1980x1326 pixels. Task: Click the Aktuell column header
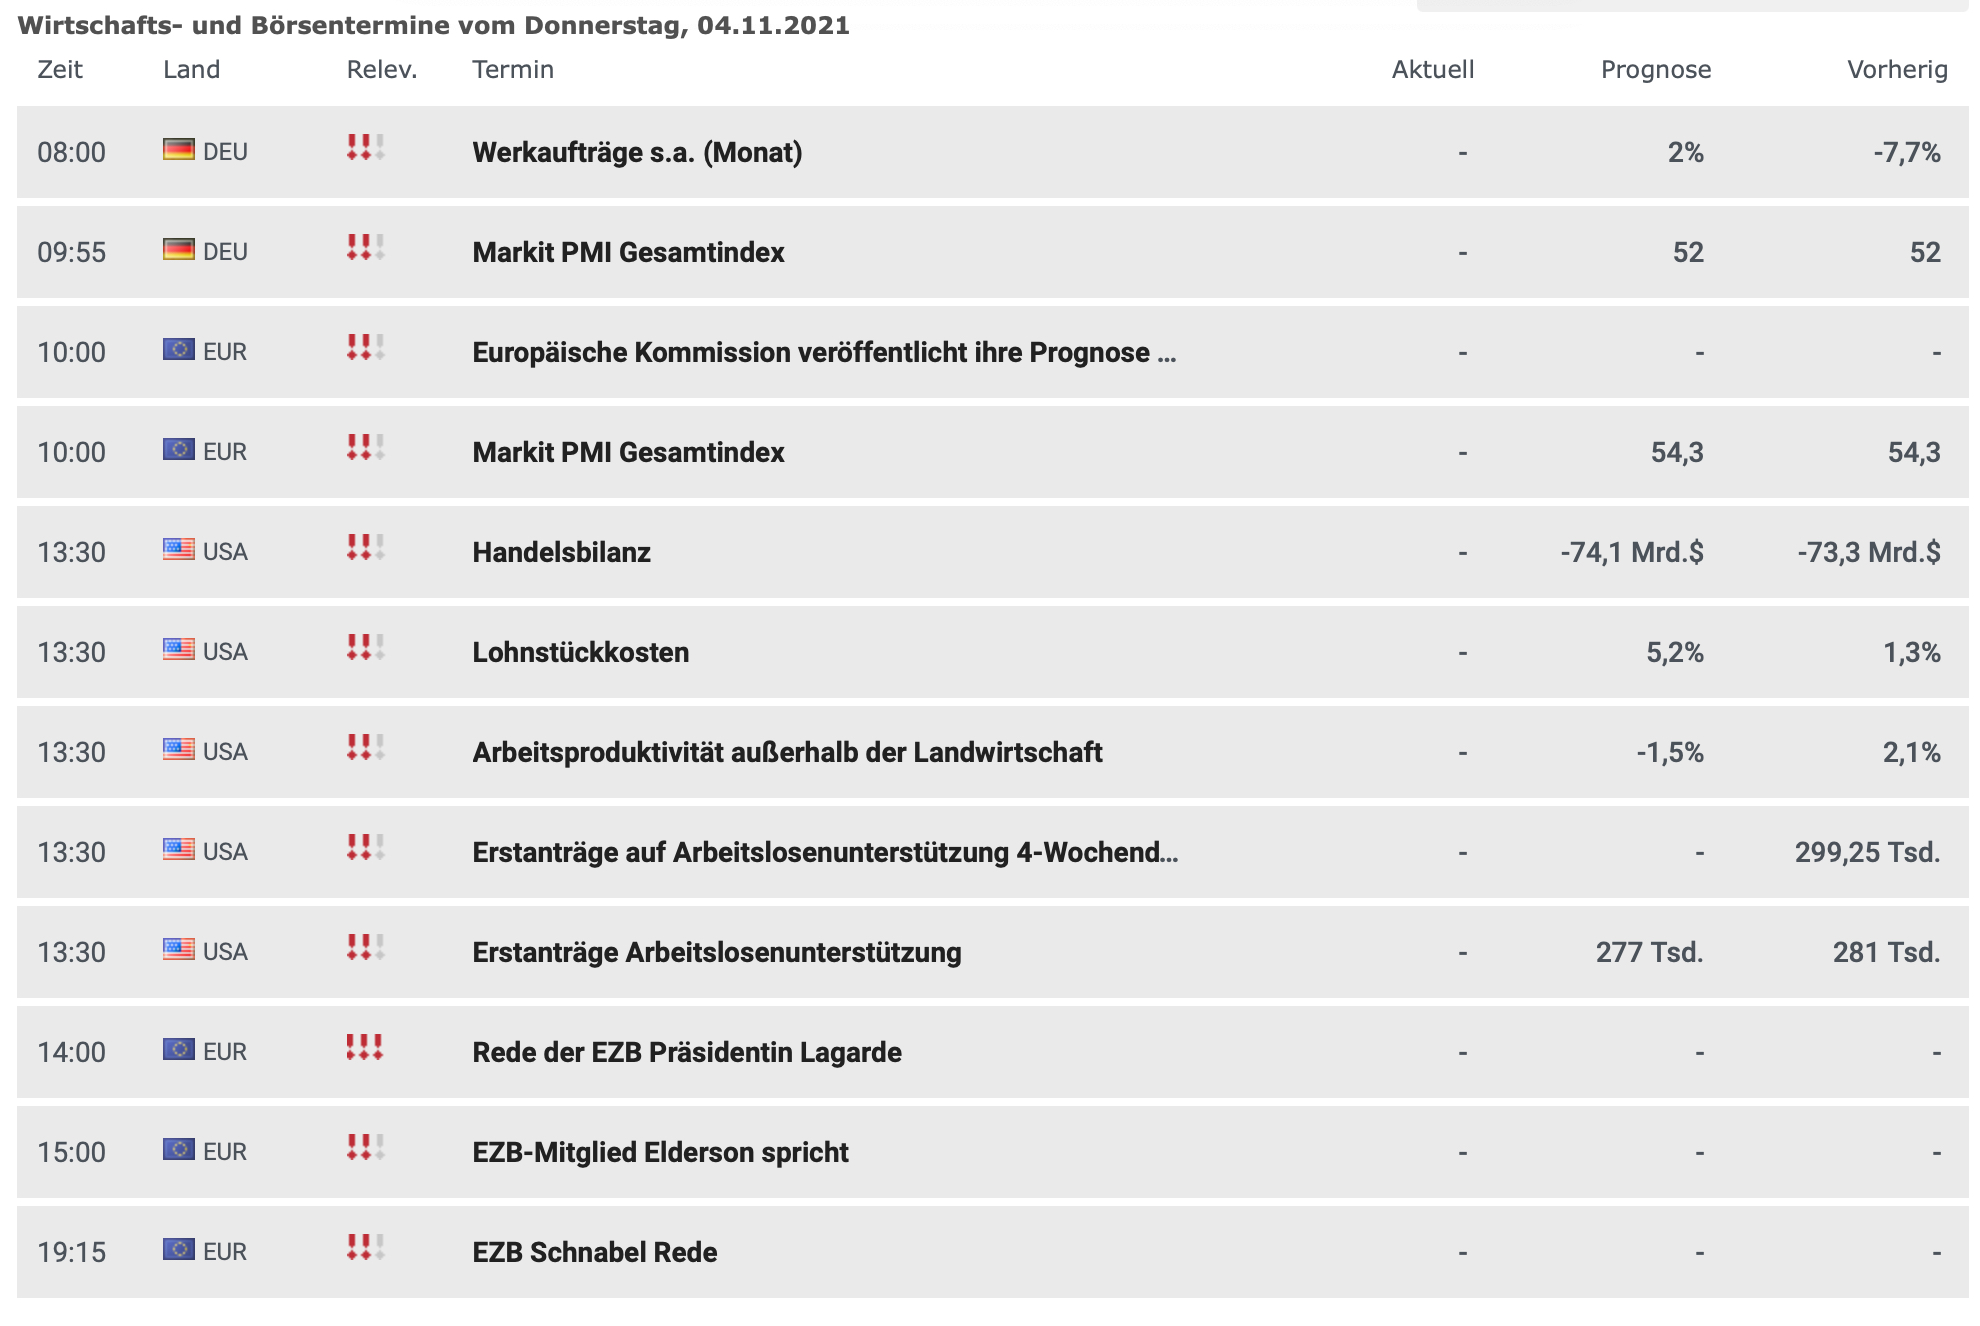tap(1433, 69)
